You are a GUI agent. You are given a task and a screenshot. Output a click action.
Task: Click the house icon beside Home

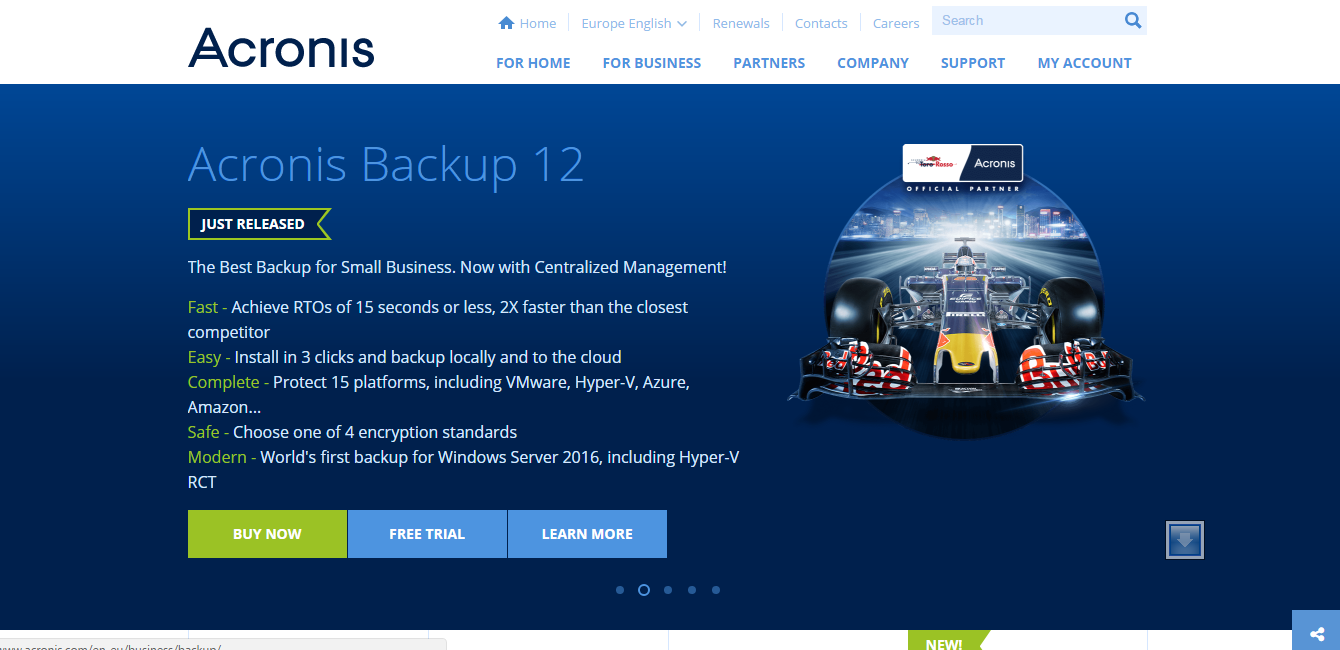tap(506, 23)
